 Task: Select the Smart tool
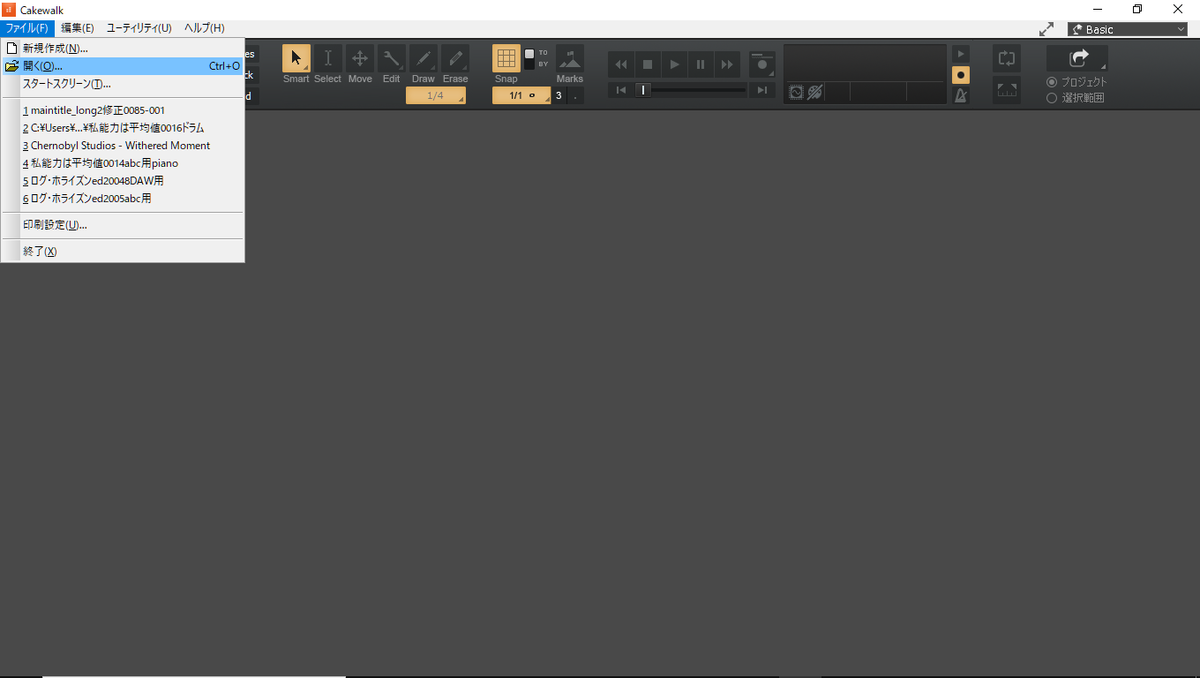[x=296, y=58]
